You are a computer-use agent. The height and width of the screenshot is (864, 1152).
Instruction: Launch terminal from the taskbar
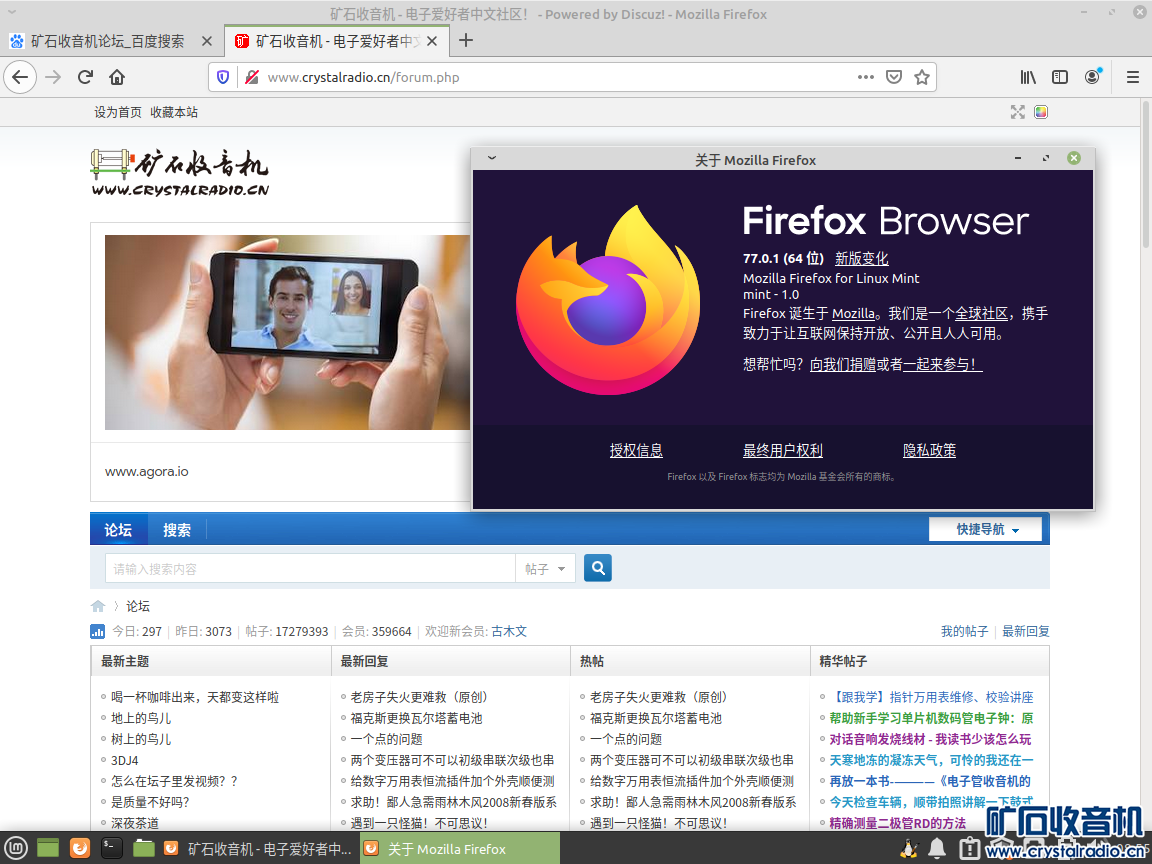tap(112, 849)
